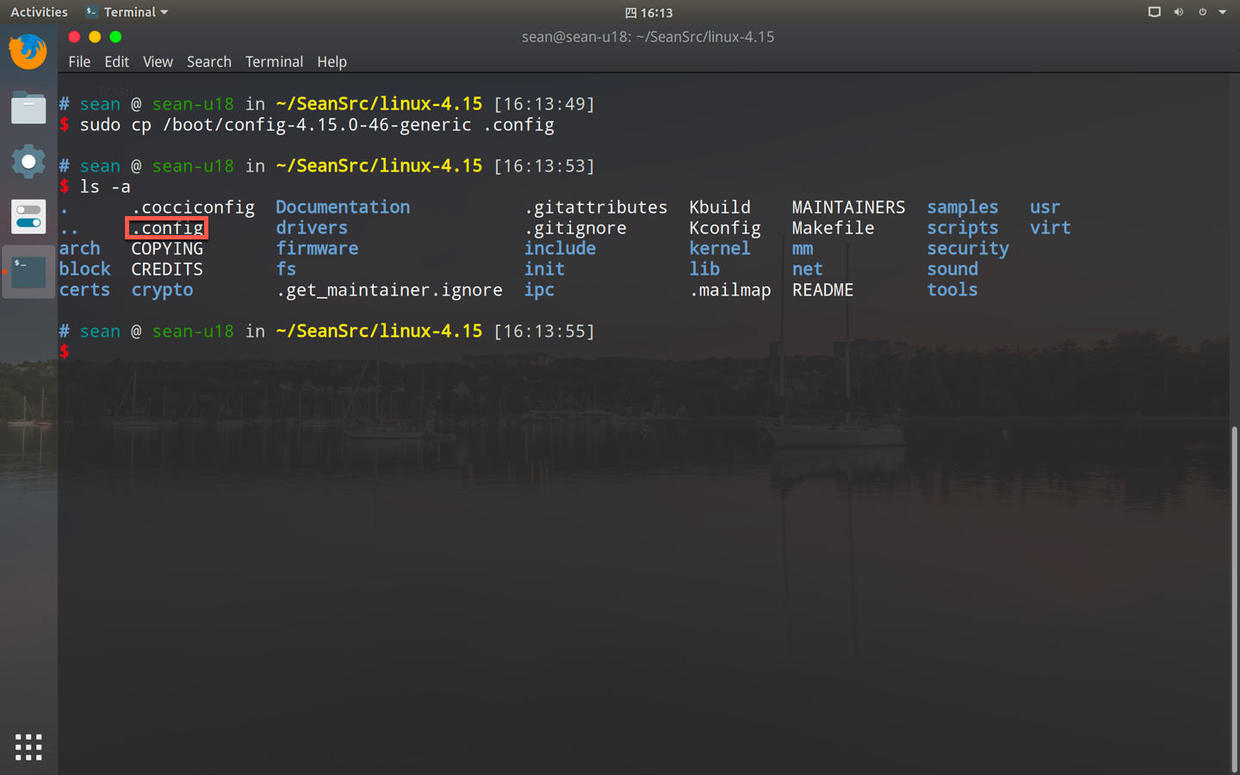Open the clock calendar at 16:13
This screenshot has height=775, width=1240.
[x=648, y=12]
